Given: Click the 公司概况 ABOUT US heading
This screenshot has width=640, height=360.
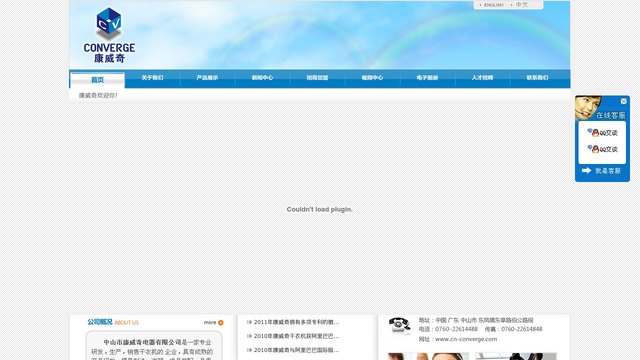Looking at the screenshot, I should click(x=113, y=322).
